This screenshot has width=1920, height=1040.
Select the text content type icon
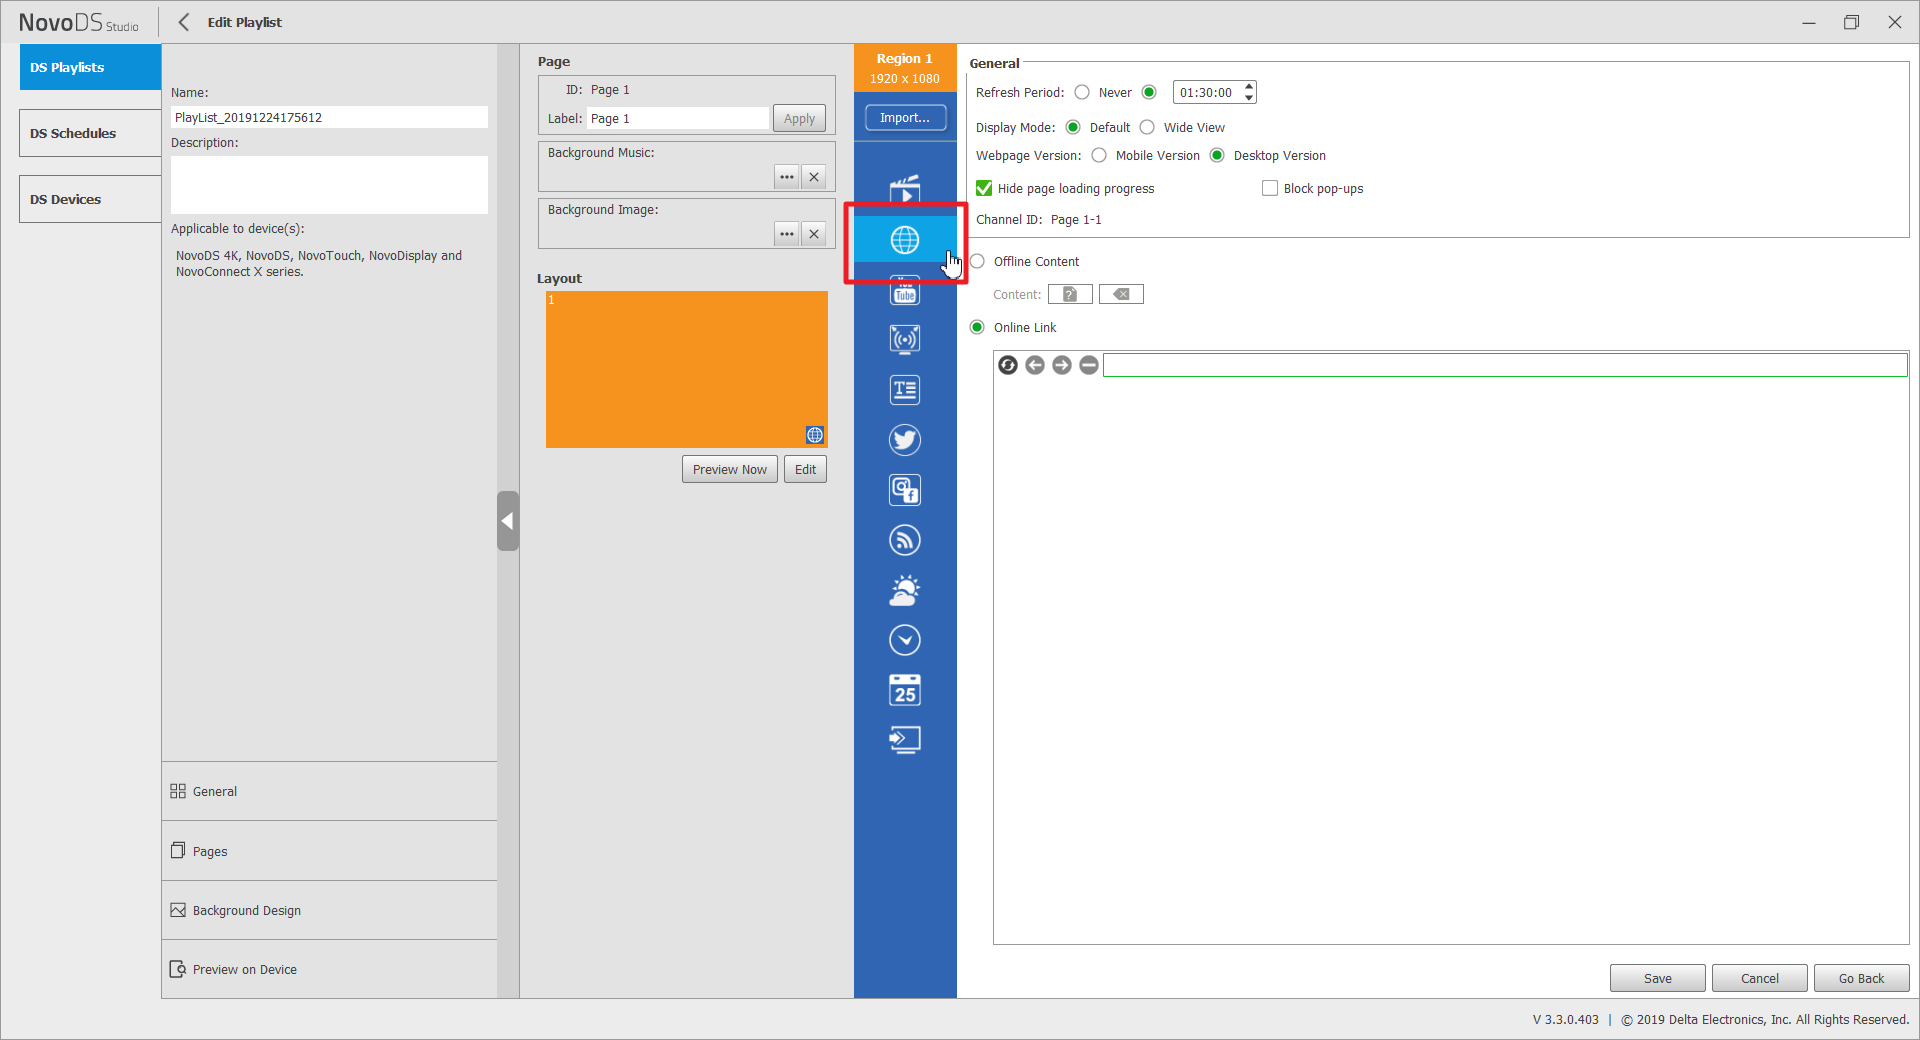[905, 389]
